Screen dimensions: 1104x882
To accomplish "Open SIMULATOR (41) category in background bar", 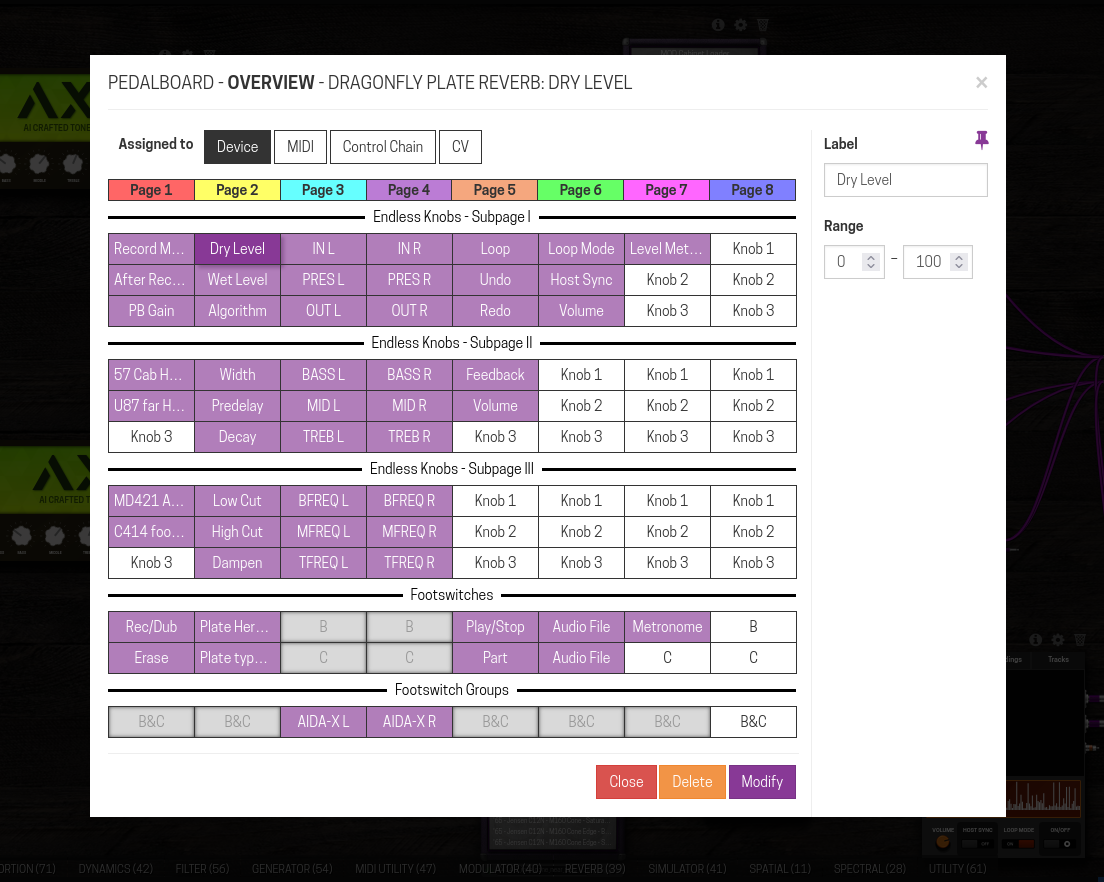I will coord(687,869).
